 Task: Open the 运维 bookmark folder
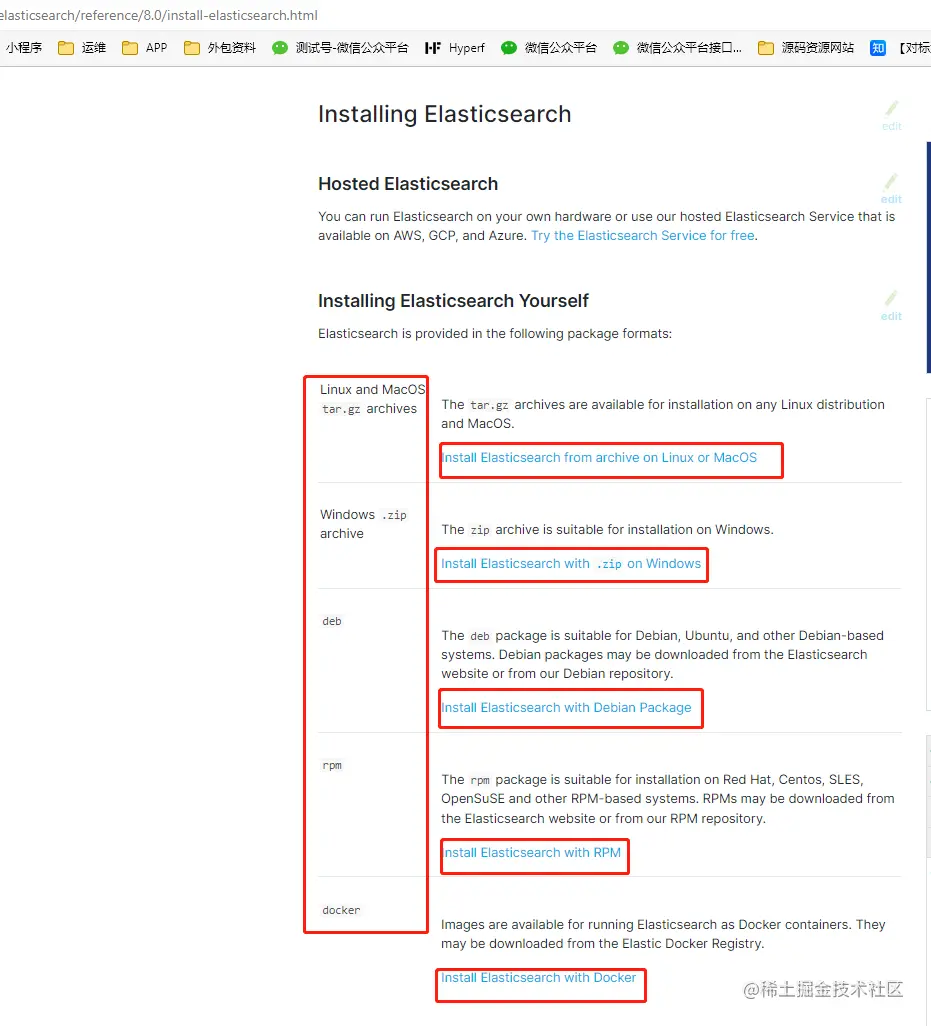click(82, 48)
